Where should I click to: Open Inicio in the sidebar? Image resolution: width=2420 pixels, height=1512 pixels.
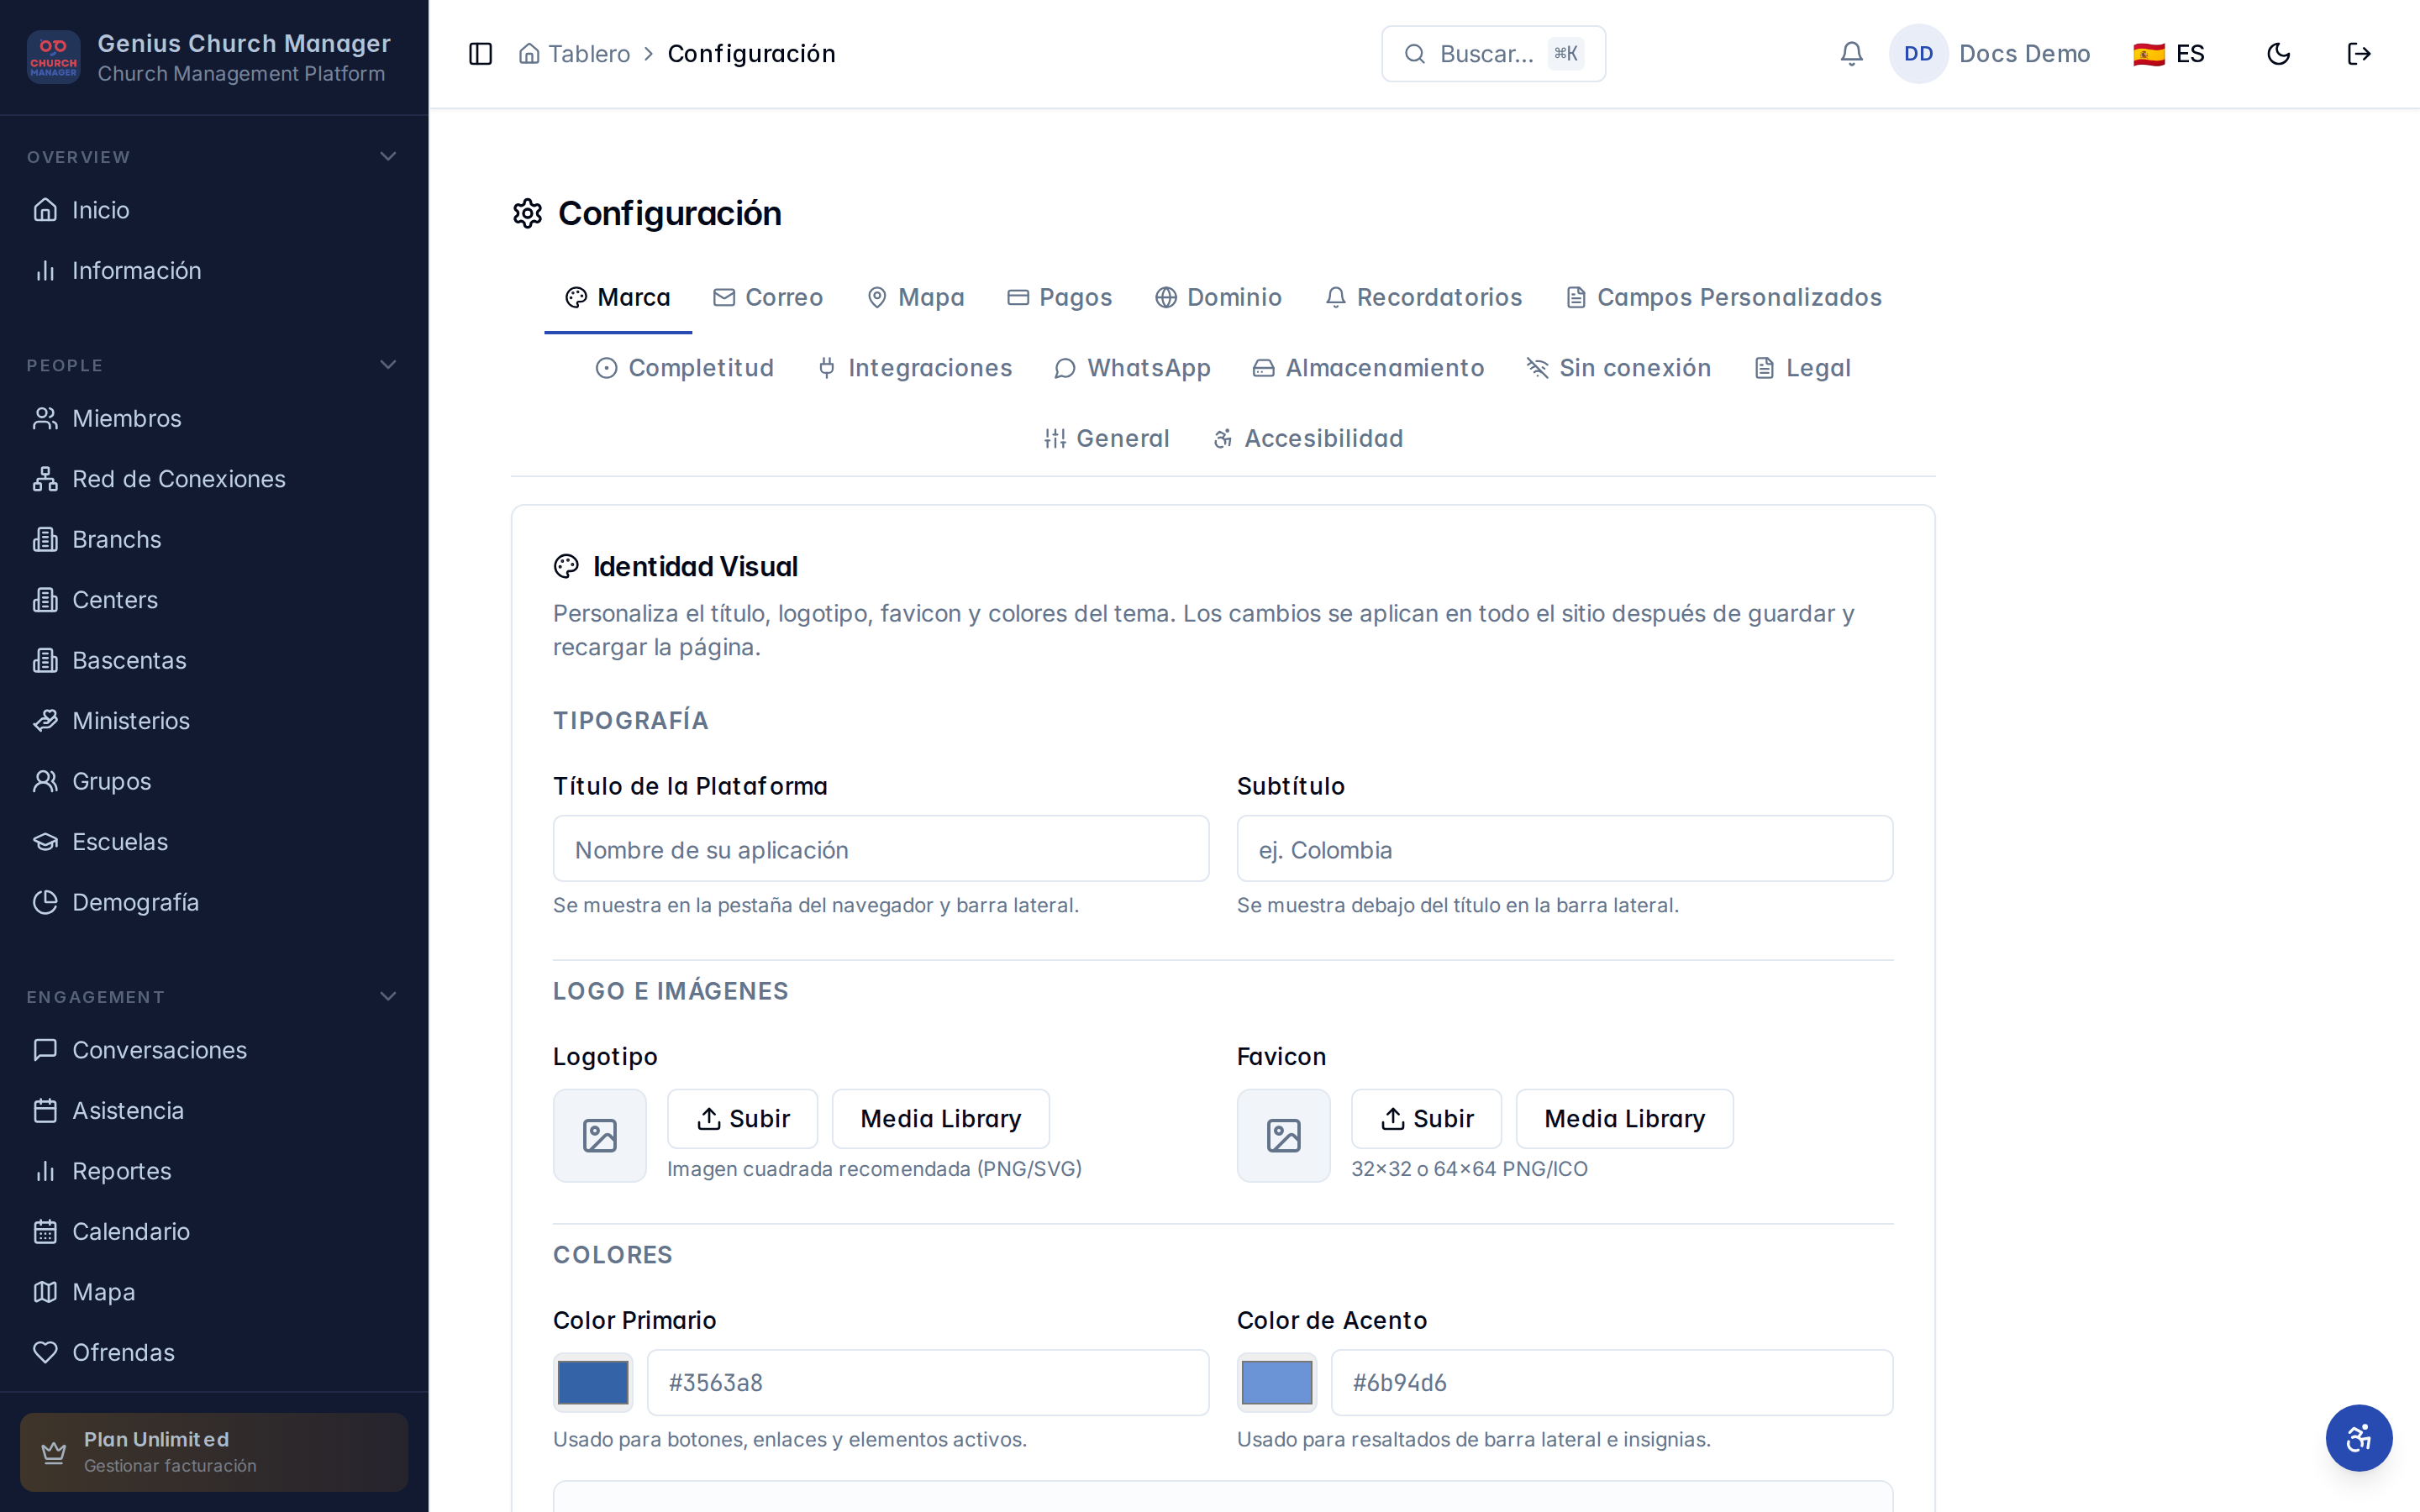click(214, 210)
